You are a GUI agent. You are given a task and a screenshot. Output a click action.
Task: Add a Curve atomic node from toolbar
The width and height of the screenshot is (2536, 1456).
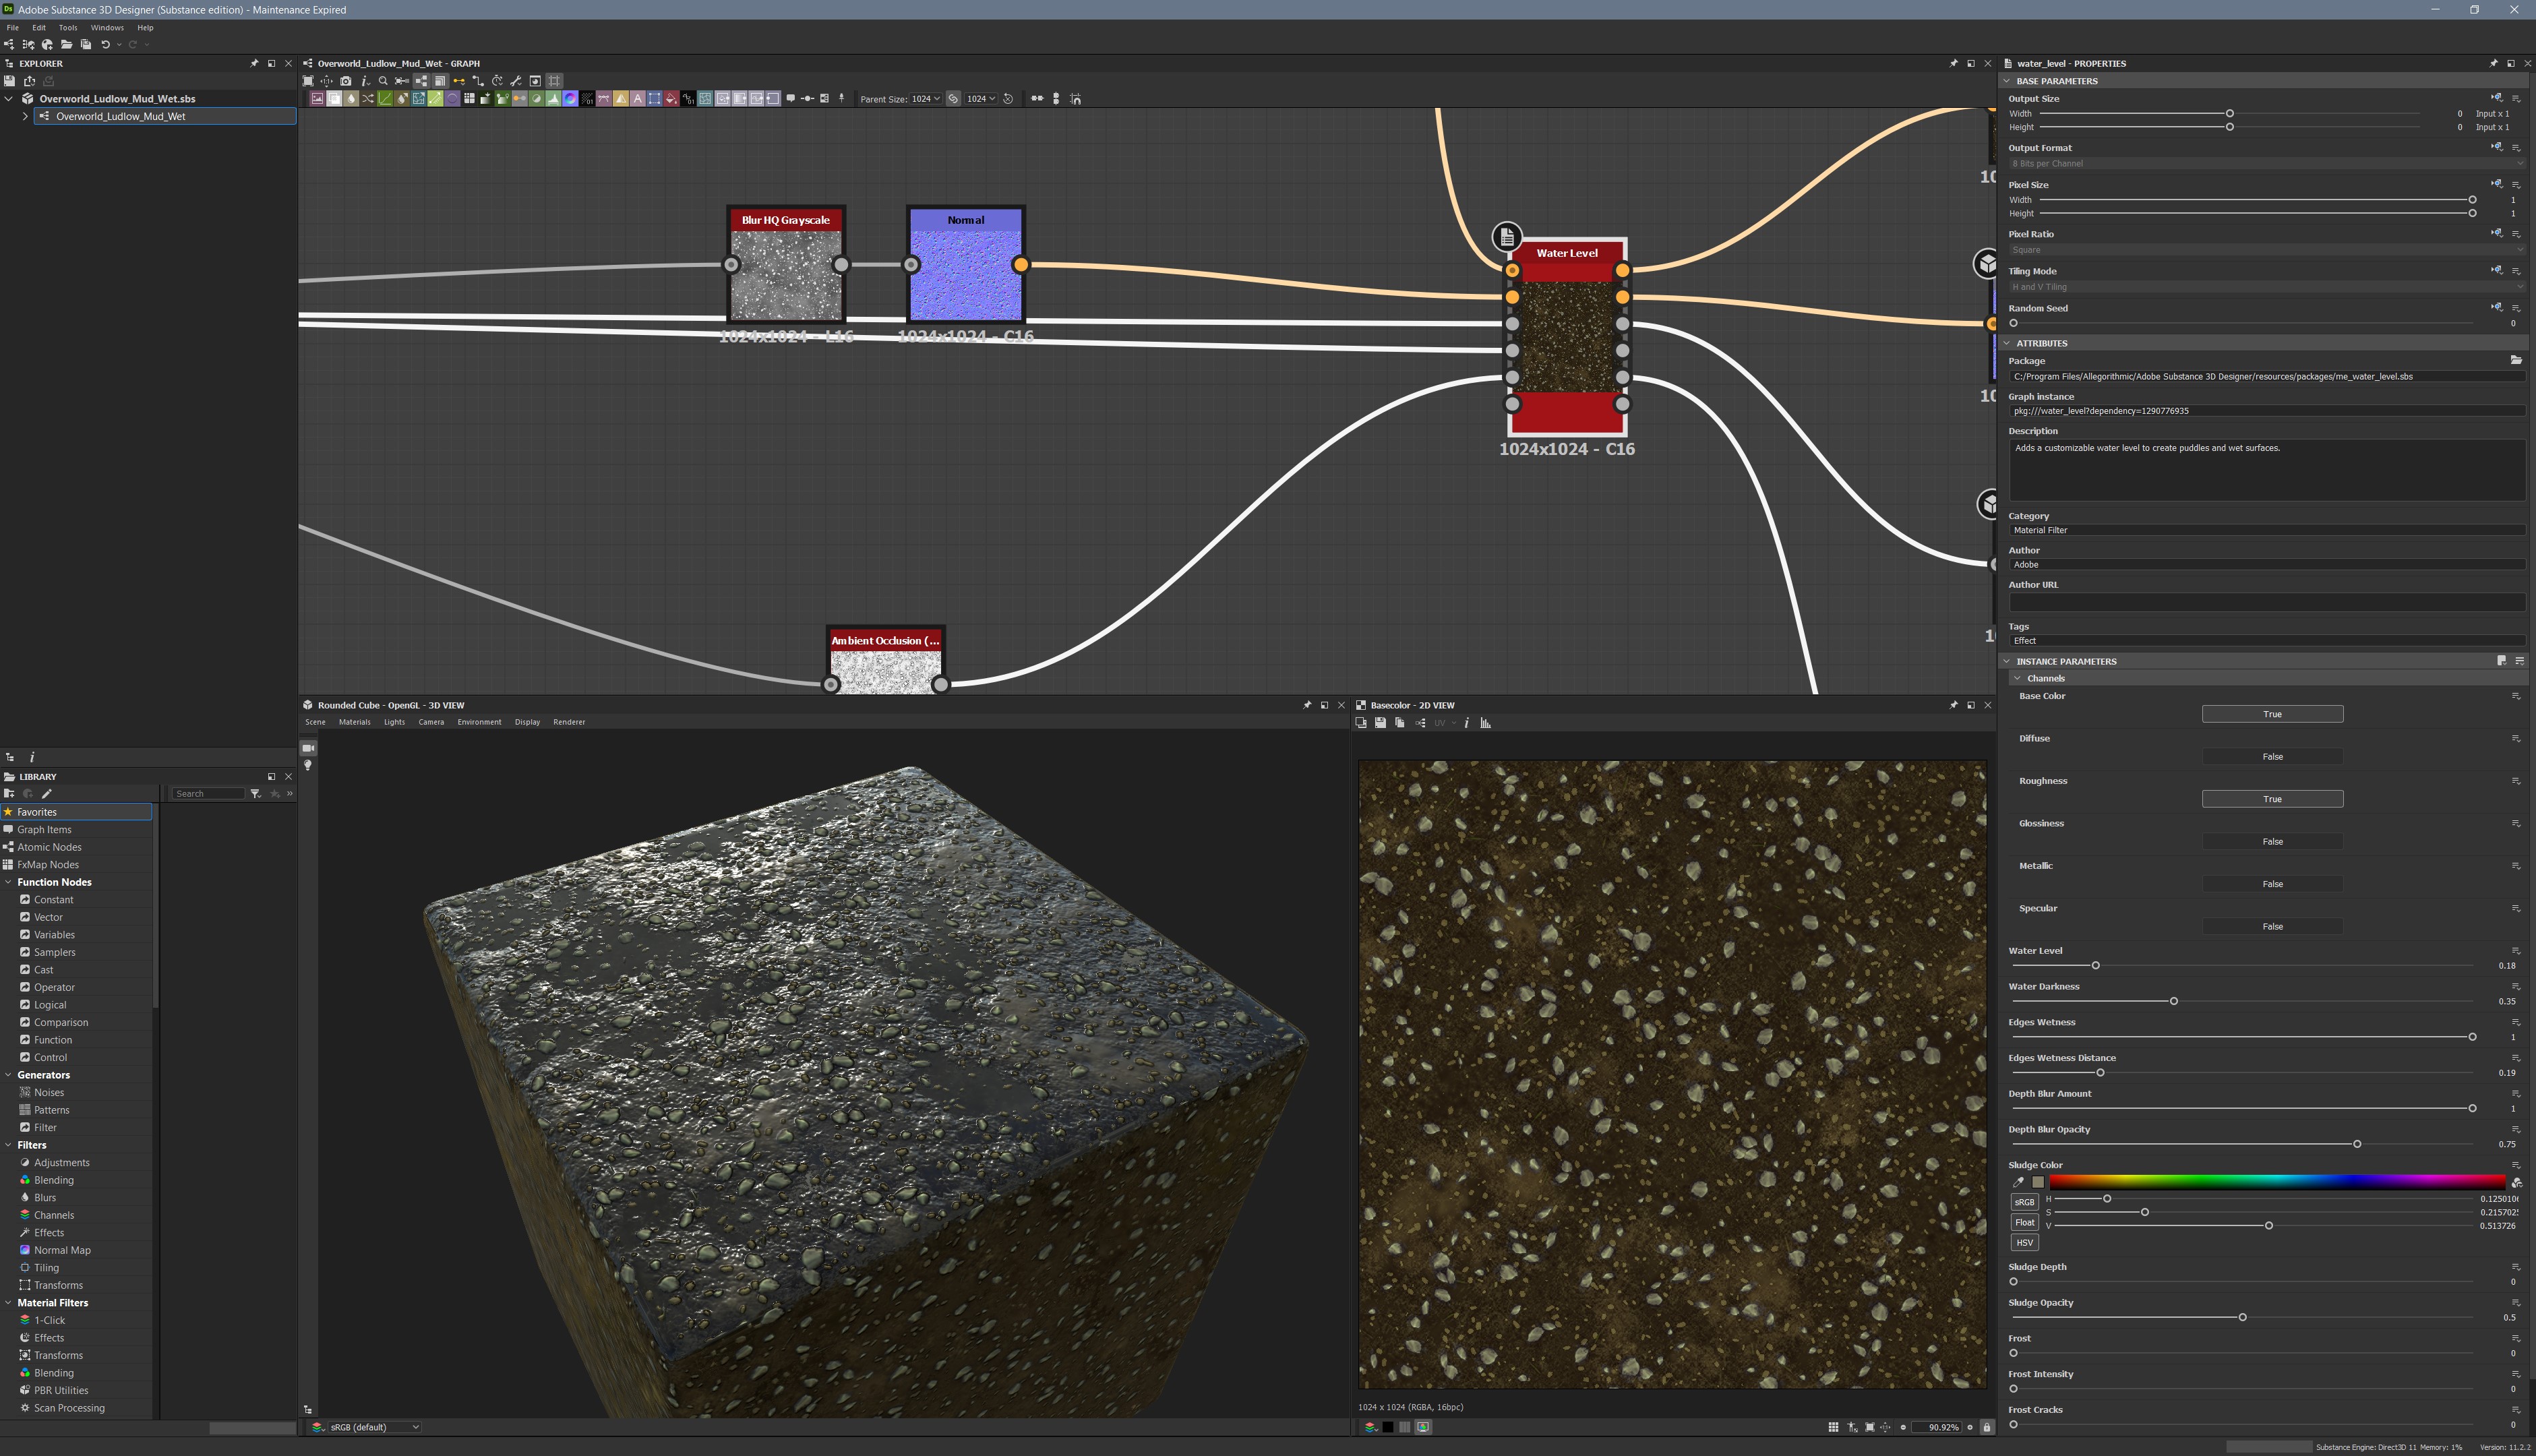click(x=385, y=99)
